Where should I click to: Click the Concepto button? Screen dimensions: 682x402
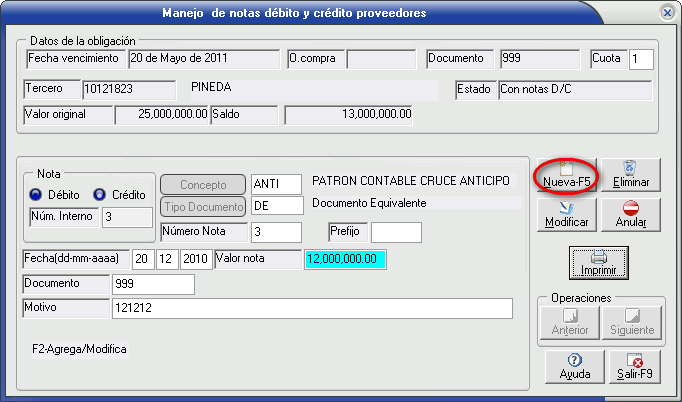[203, 184]
